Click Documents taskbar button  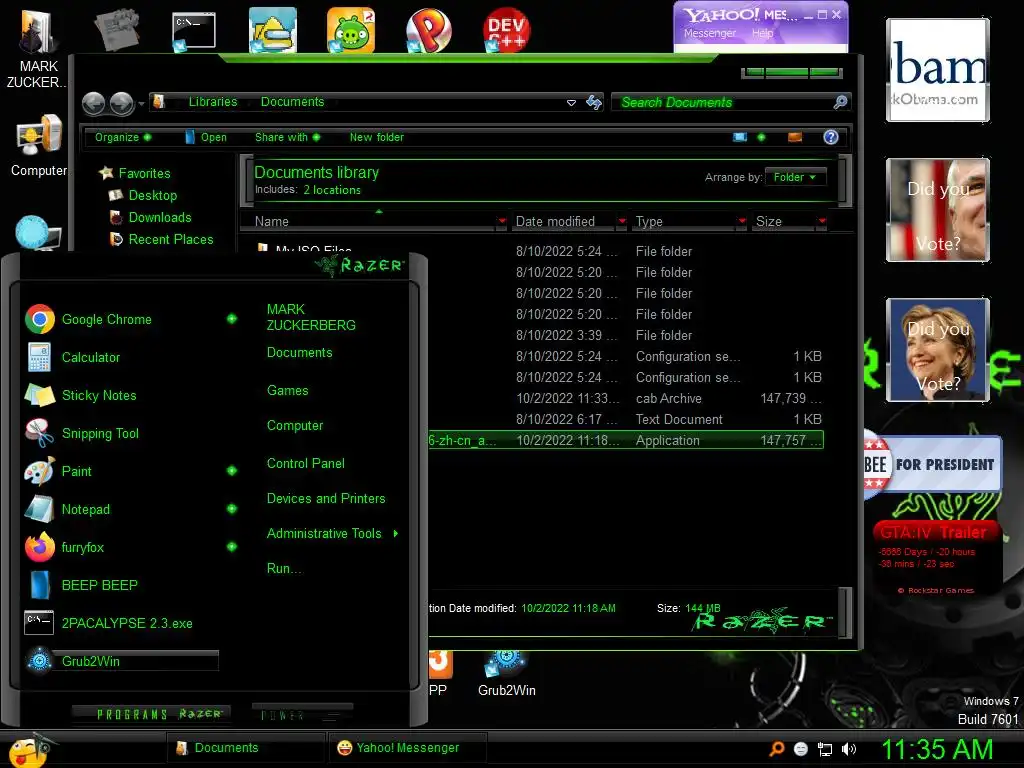[x=245, y=748]
